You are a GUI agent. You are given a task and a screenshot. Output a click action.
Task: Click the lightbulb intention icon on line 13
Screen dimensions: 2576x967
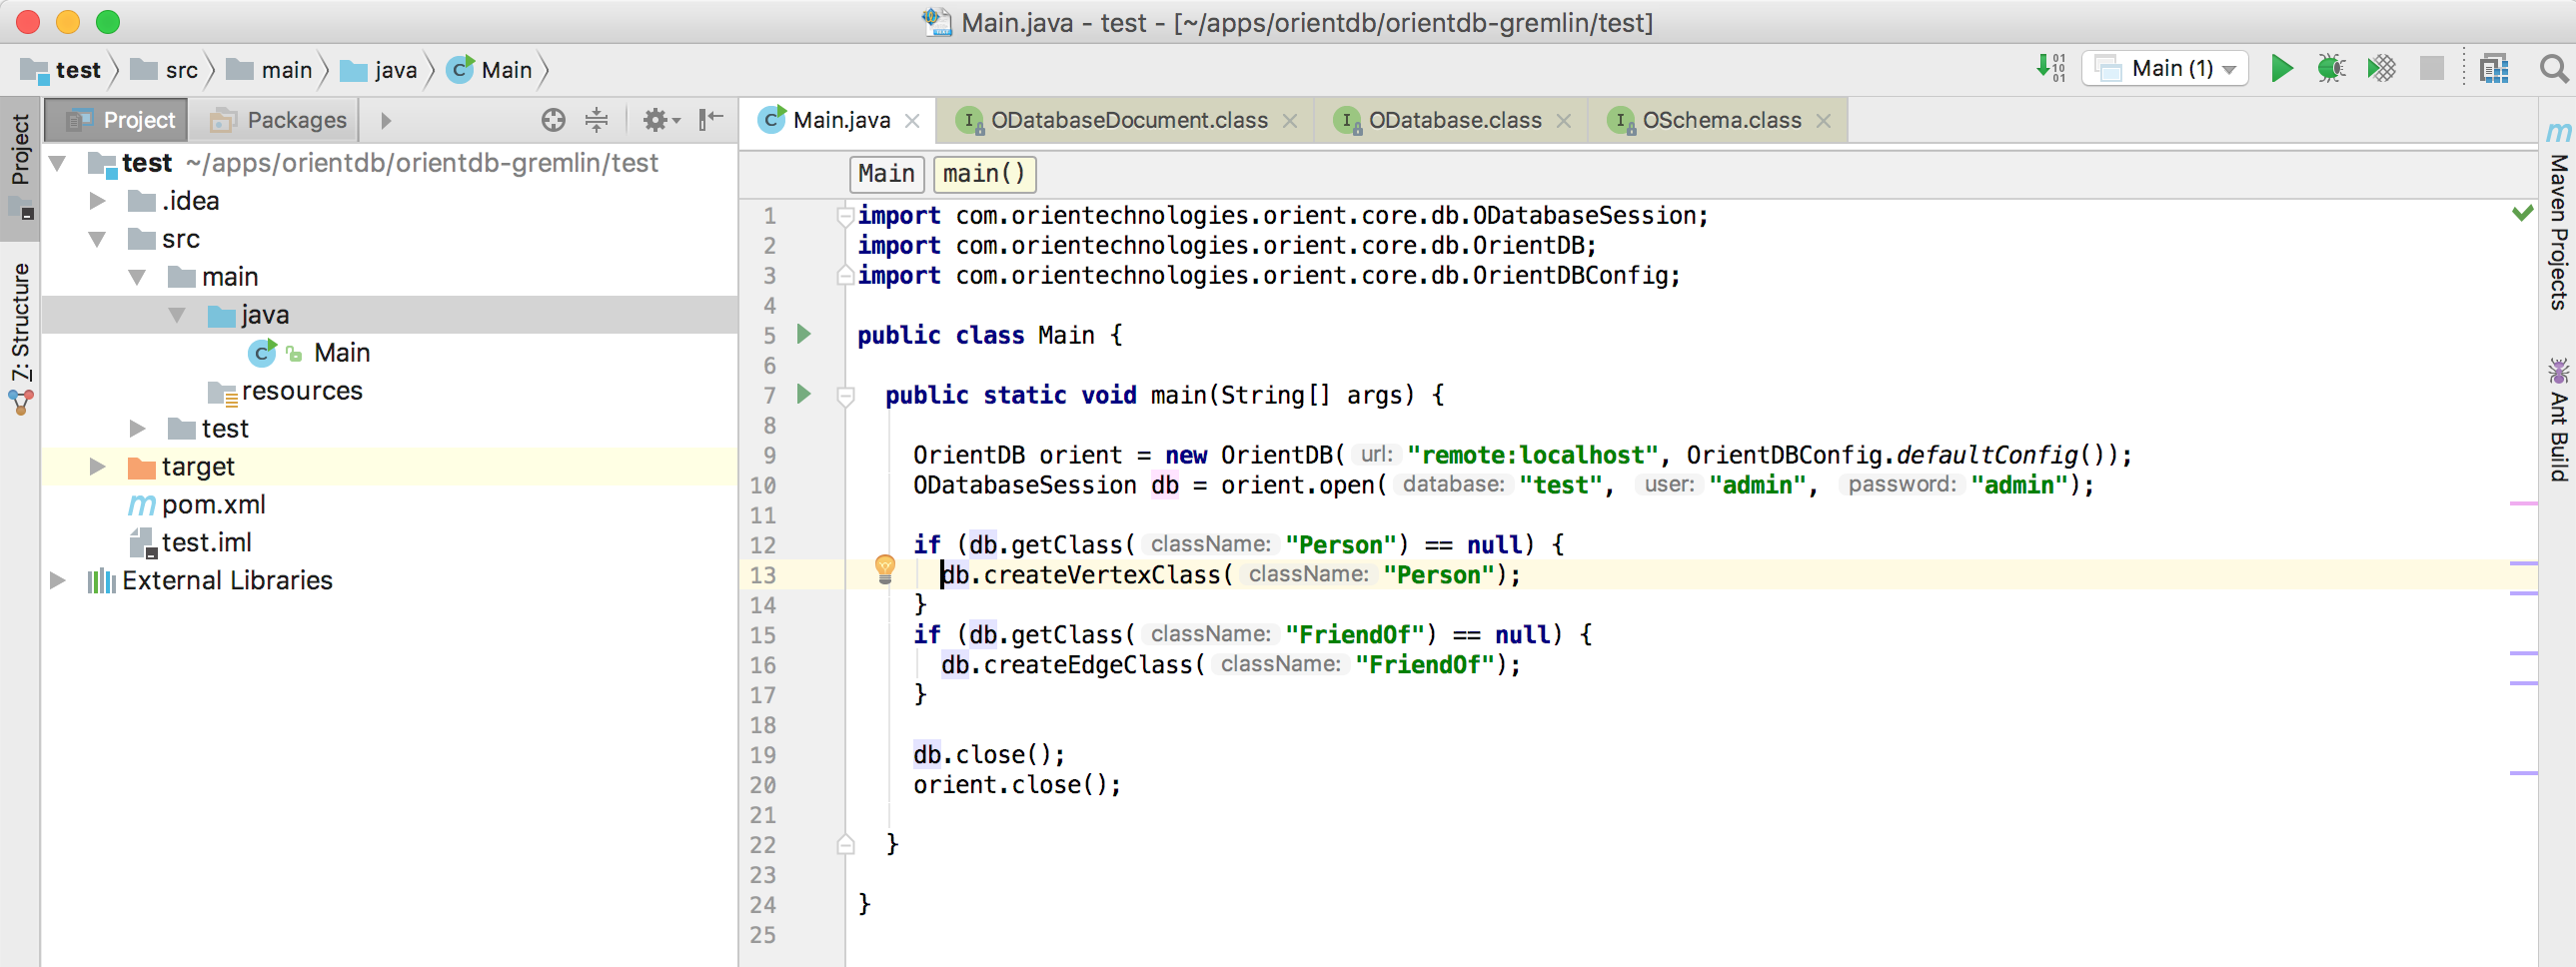coord(885,568)
